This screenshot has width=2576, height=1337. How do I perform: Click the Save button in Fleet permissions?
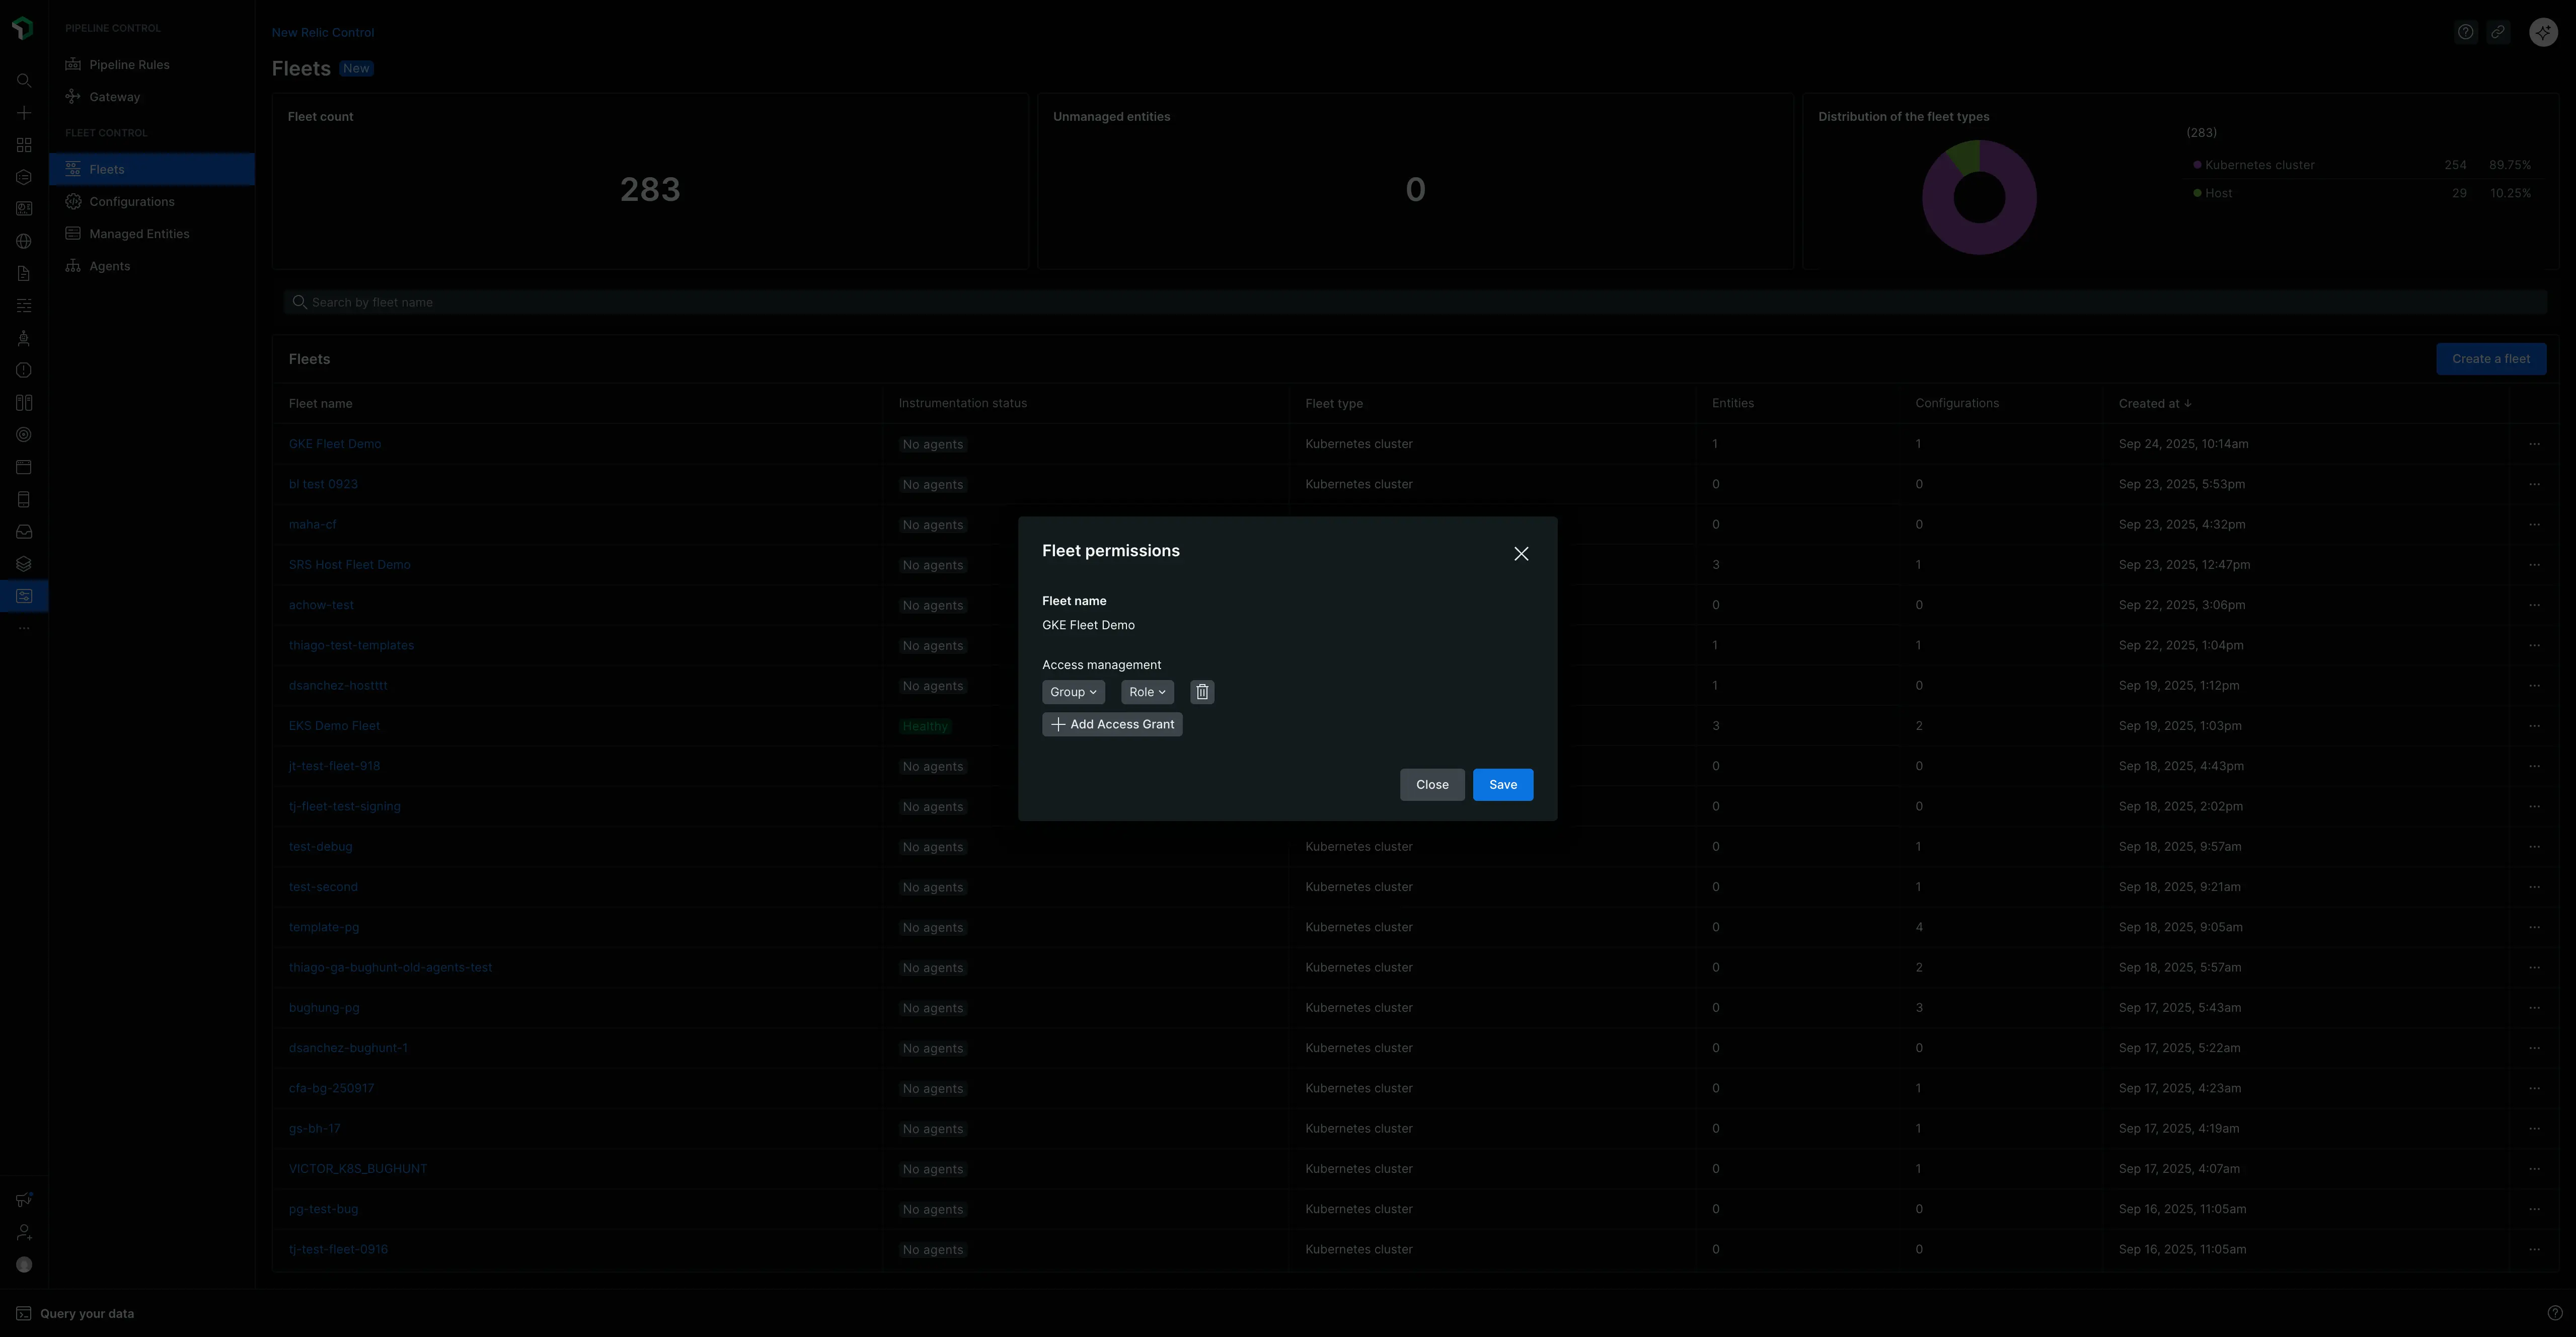[x=1502, y=784]
